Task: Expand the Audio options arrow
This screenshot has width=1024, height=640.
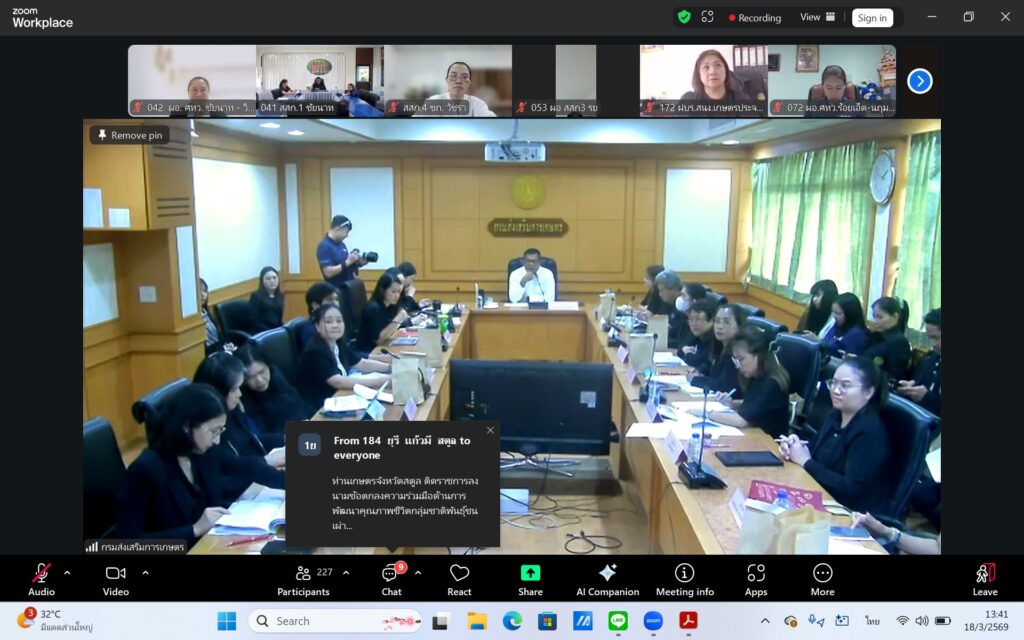Action: point(67,573)
